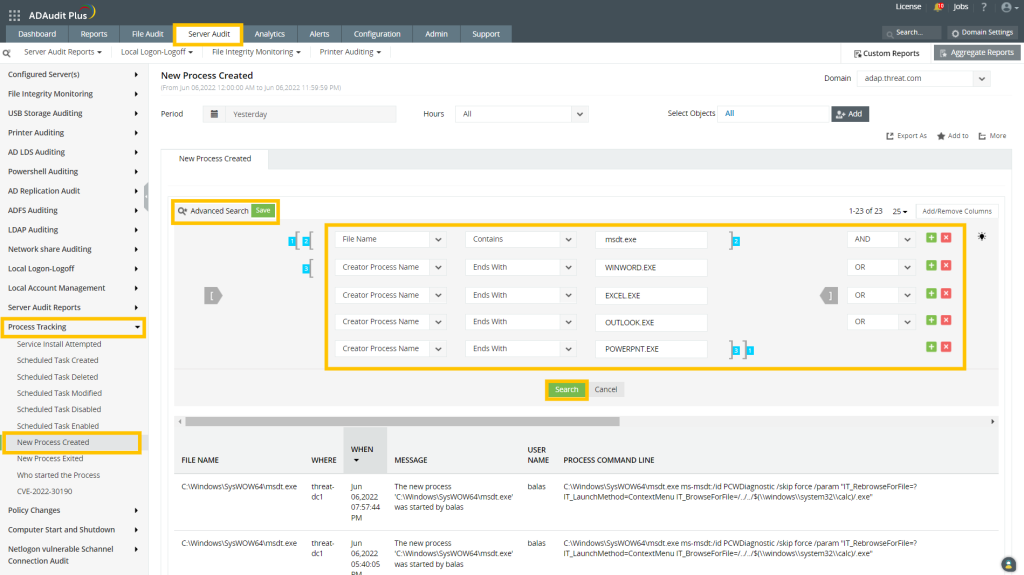Open the apps grid icon beside ADAudit Plus

pyautogui.click(x=14, y=13)
